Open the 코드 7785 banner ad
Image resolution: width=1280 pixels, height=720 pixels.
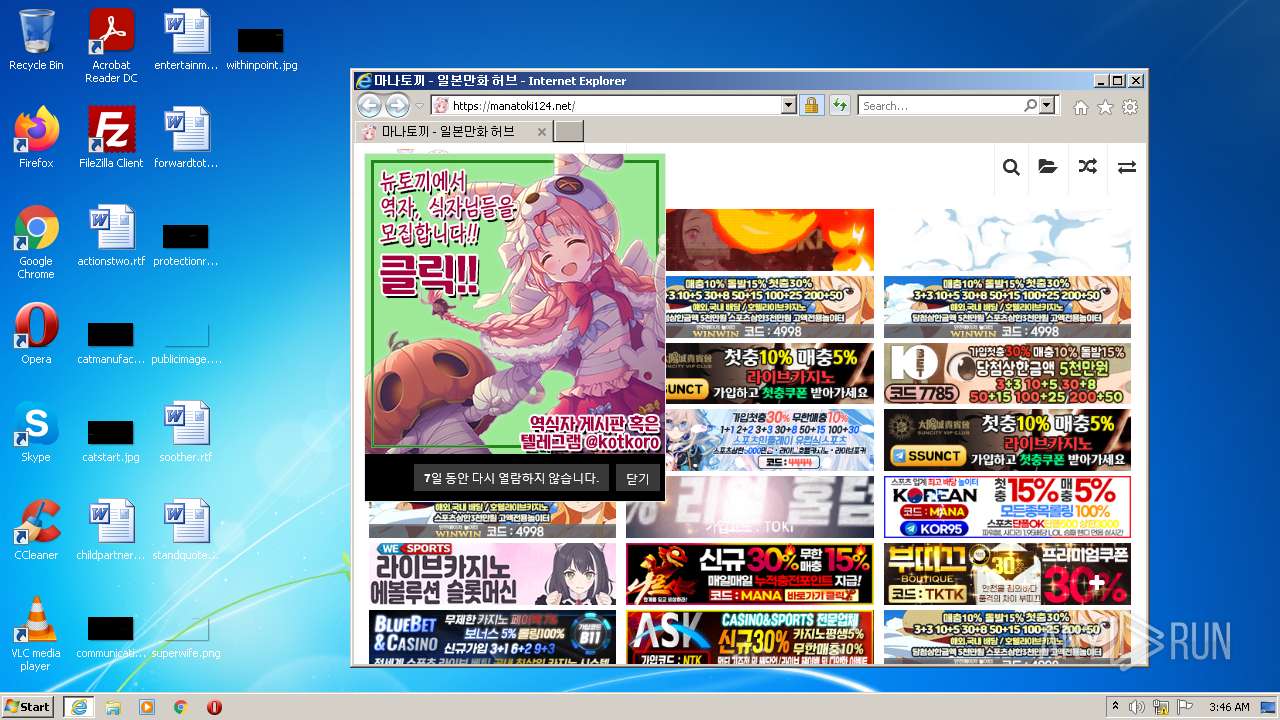[x=1007, y=373]
